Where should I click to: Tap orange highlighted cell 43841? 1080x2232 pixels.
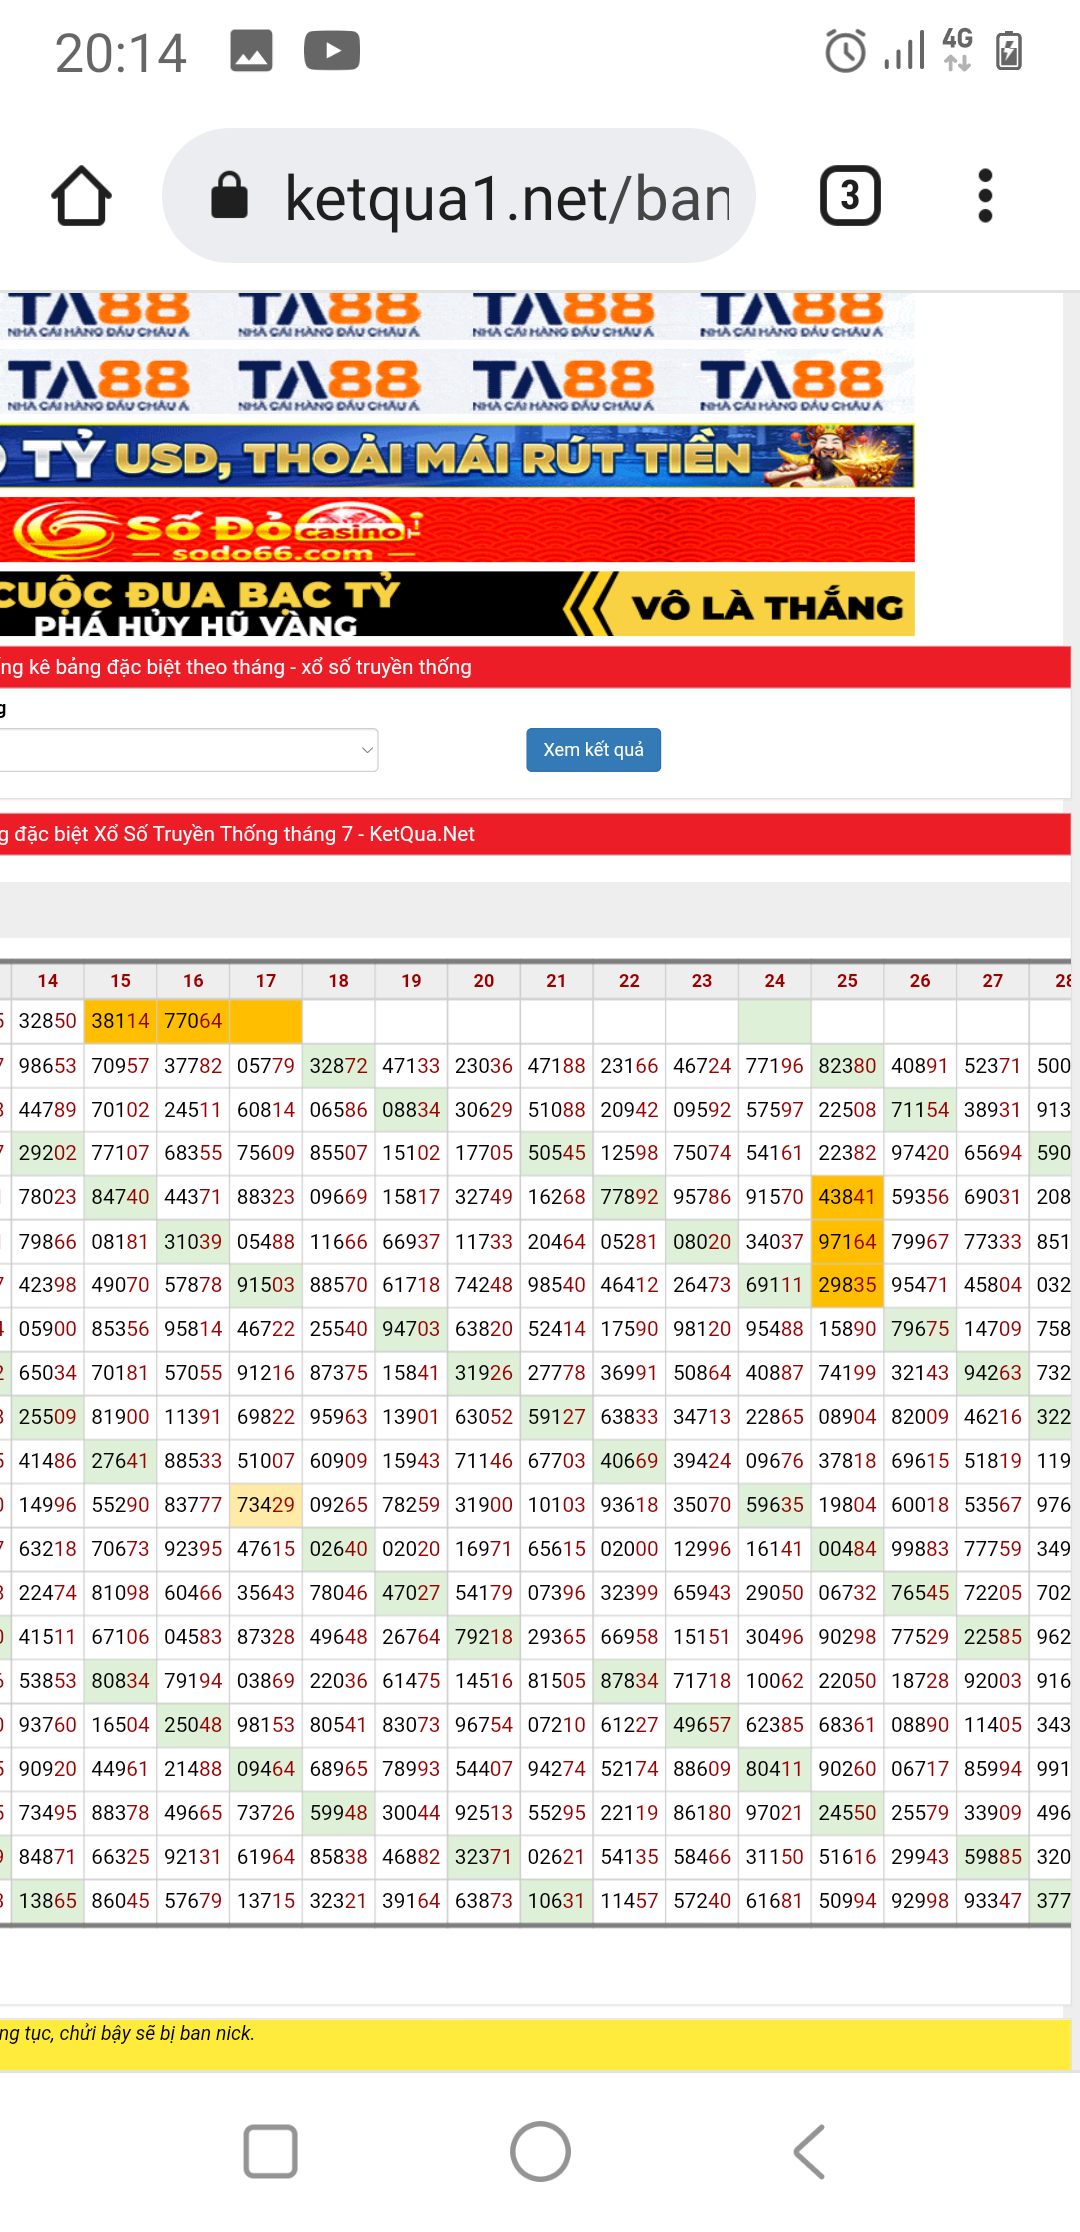pyautogui.click(x=847, y=1197)
